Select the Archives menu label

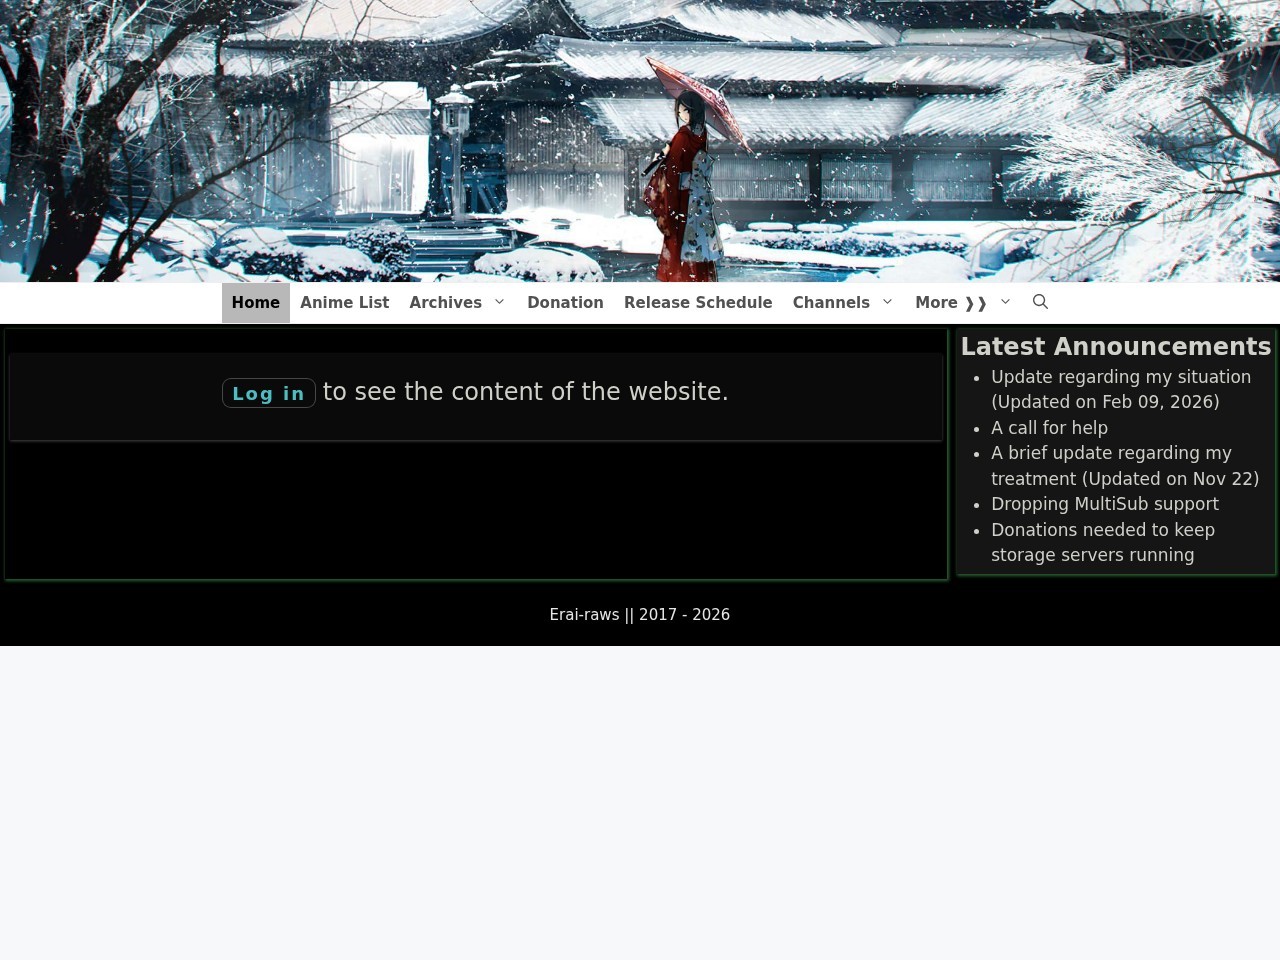pyautogui.click(x=445, y=303)
